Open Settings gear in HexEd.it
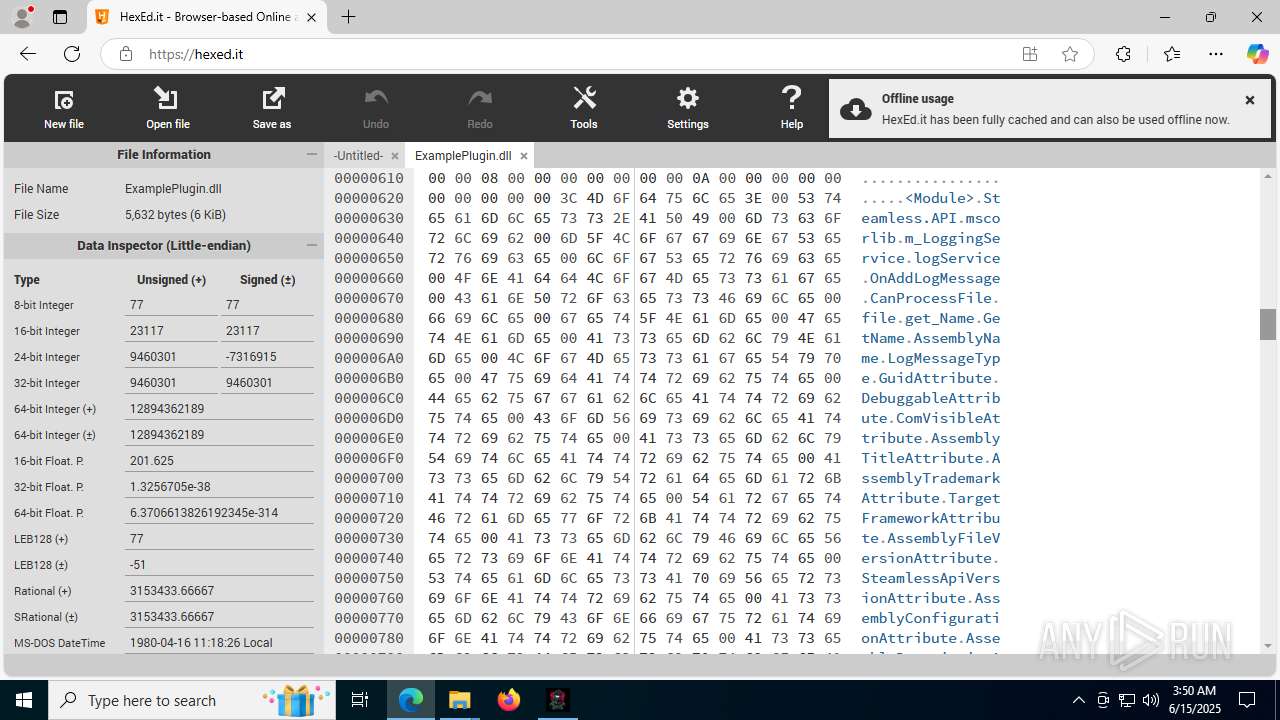The height and width of the screenshot is (720, 1280). (688, 108)
